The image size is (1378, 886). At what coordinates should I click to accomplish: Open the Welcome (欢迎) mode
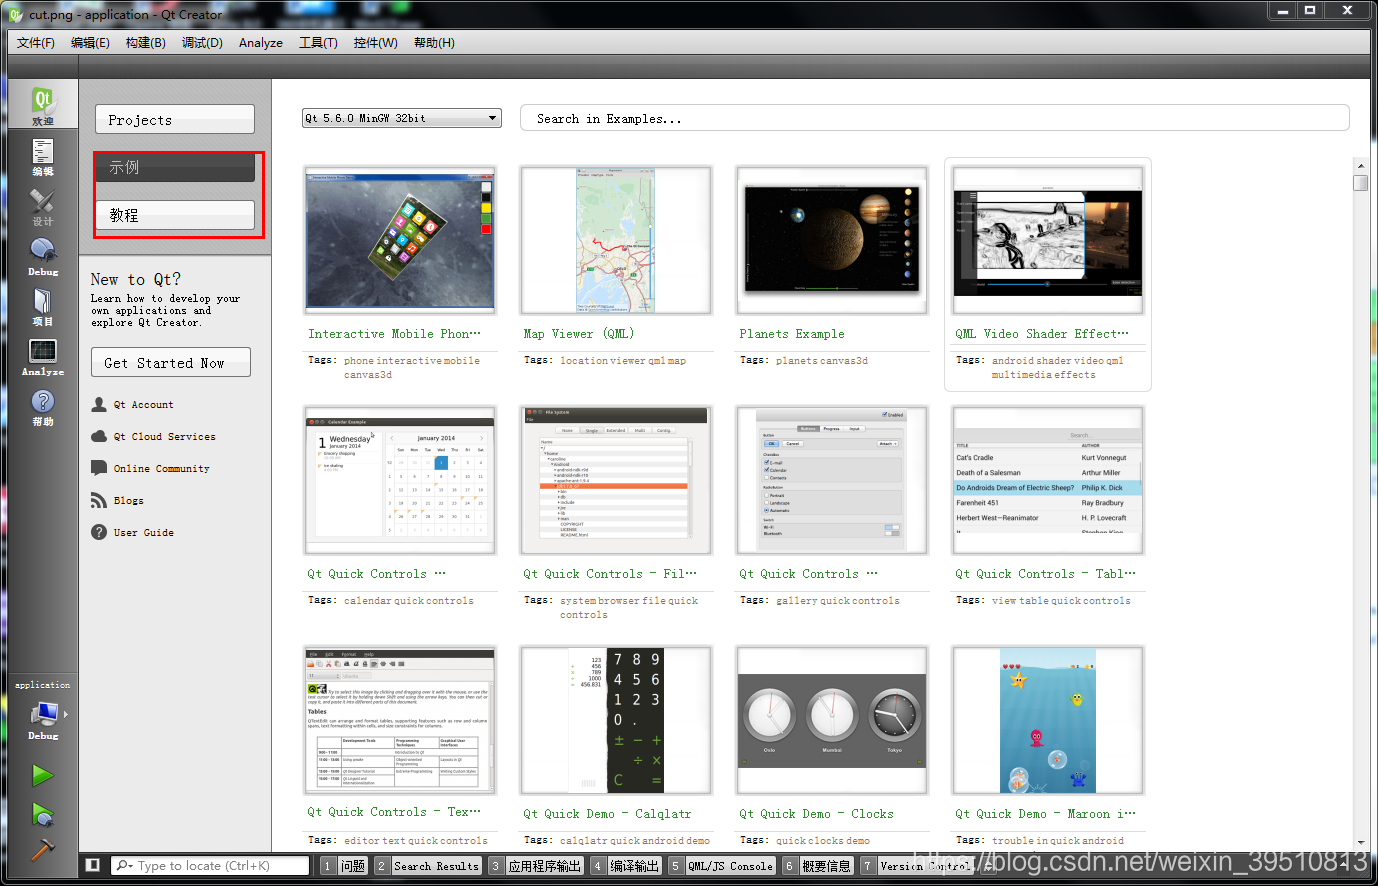point(43,104)
